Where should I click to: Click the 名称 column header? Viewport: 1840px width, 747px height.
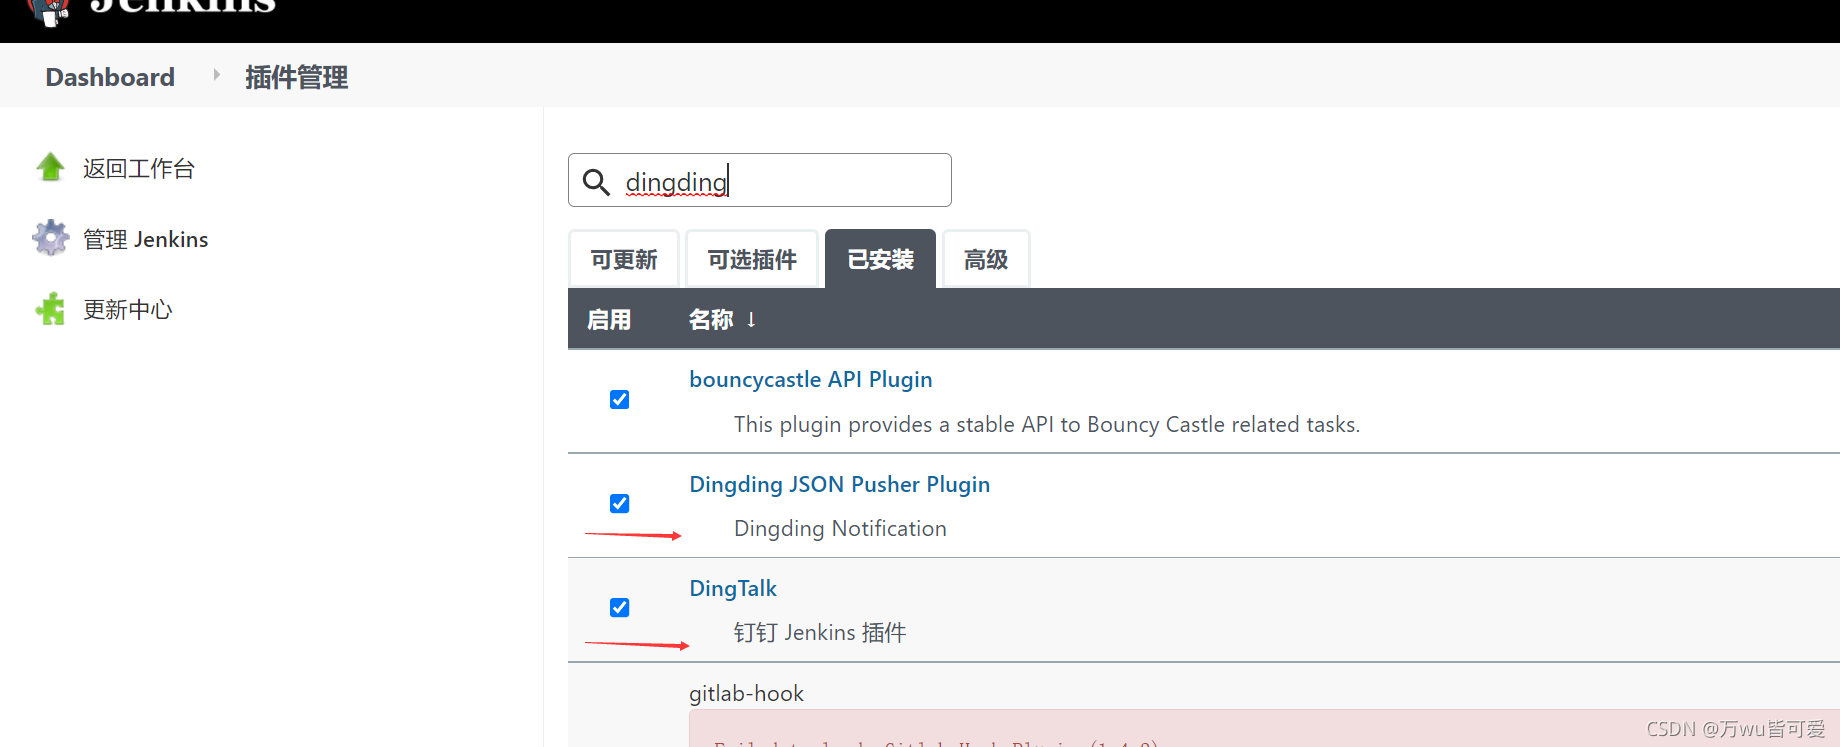(x=711, y=320)
